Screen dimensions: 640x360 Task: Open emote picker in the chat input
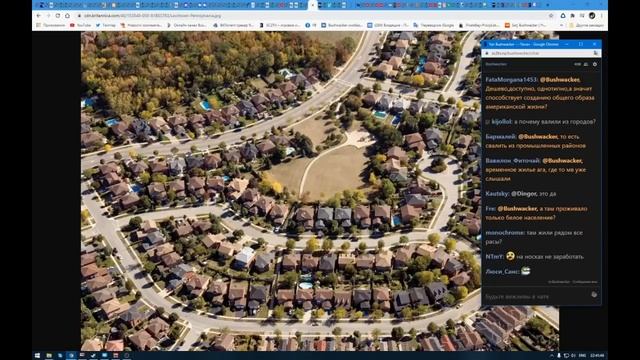pyautogui.click(x=594, y=294)
